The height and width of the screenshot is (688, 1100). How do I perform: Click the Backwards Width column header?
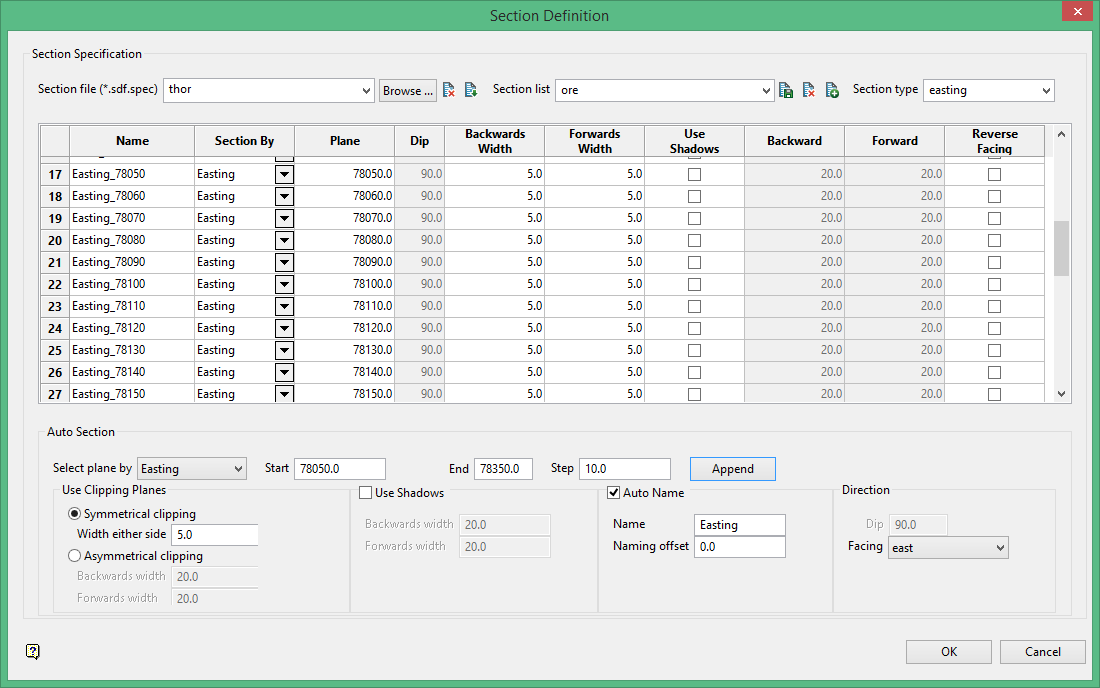click(494, 141)
